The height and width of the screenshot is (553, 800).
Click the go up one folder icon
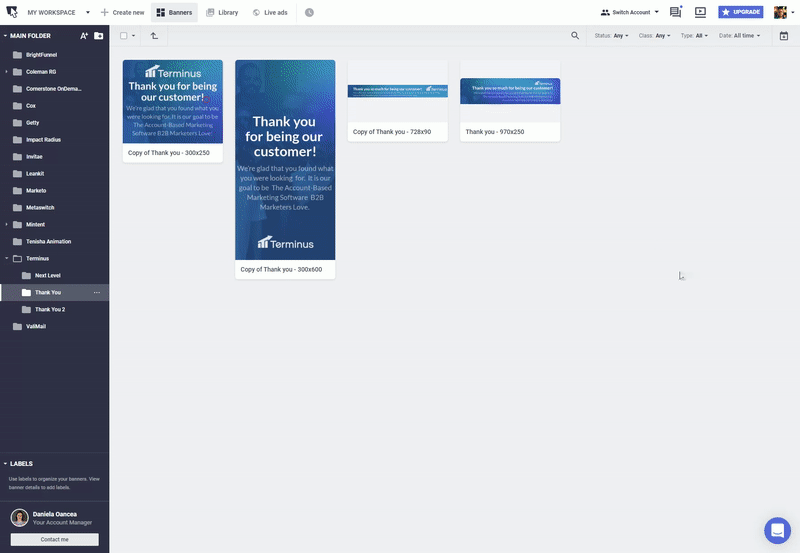154,36
